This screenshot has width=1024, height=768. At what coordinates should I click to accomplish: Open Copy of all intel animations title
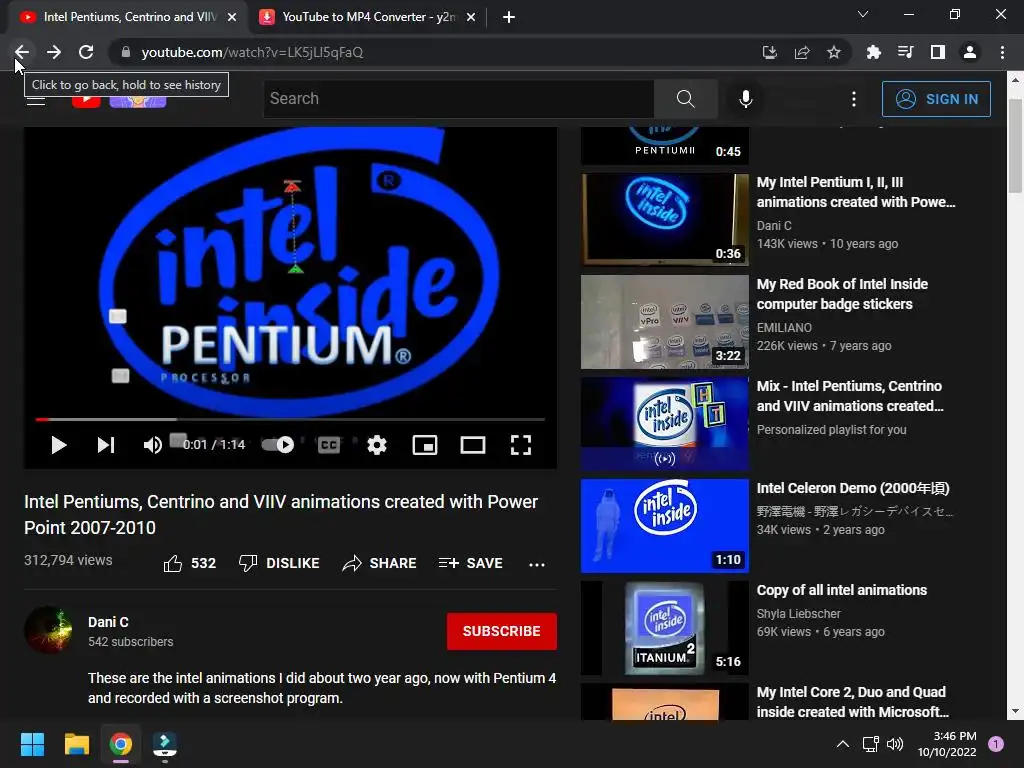842,590
